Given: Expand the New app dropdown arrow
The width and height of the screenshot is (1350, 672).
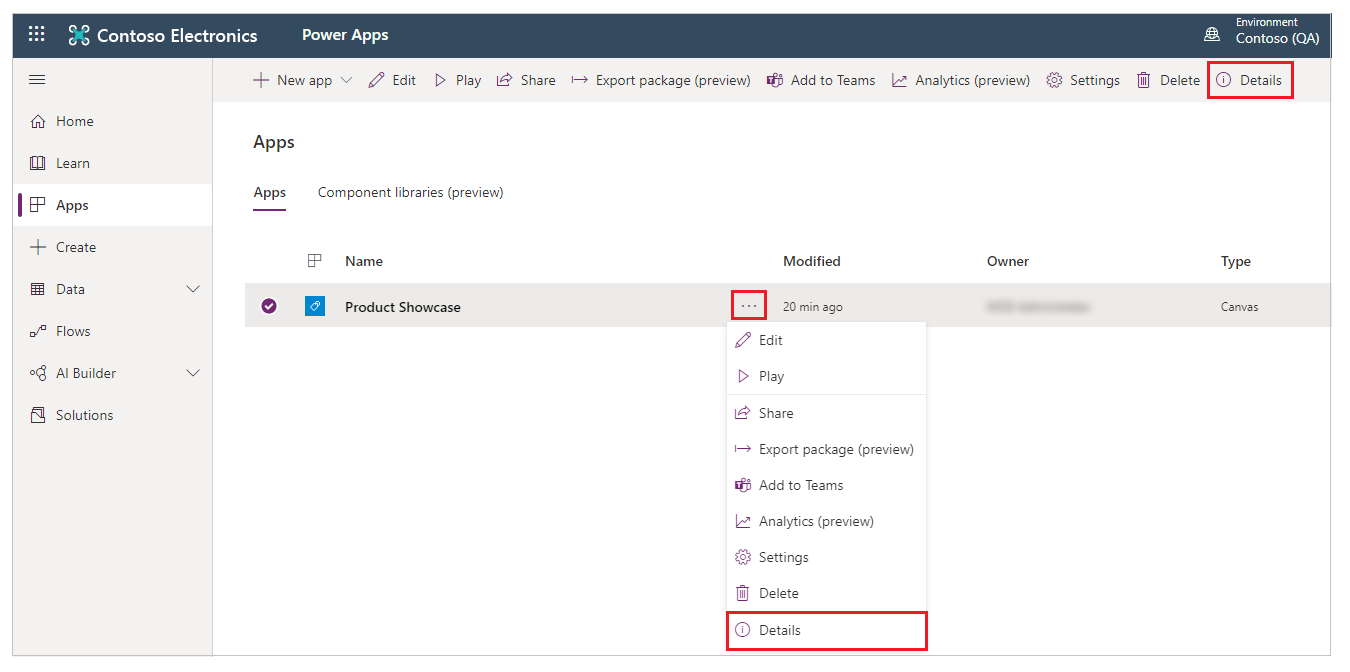Looking at the screenshot, I should [x=344, y=80].
